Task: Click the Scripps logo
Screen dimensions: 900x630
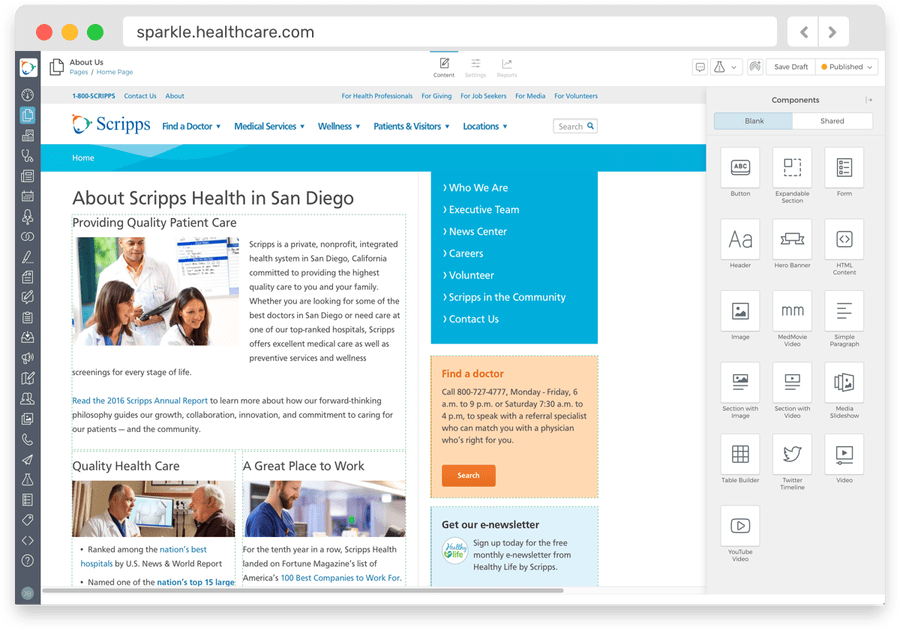Action: [111, 125]
